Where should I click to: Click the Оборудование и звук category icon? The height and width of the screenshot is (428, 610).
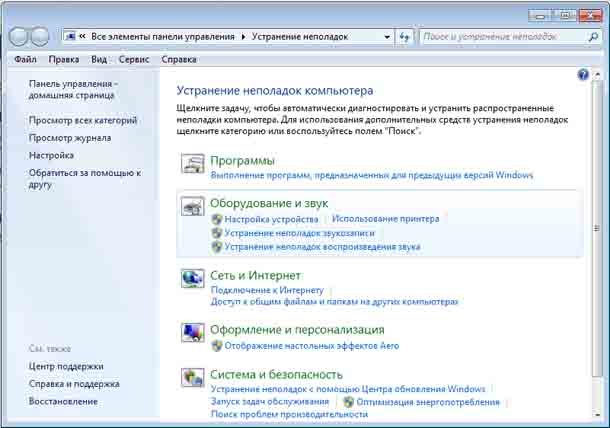tap(193, 206)
